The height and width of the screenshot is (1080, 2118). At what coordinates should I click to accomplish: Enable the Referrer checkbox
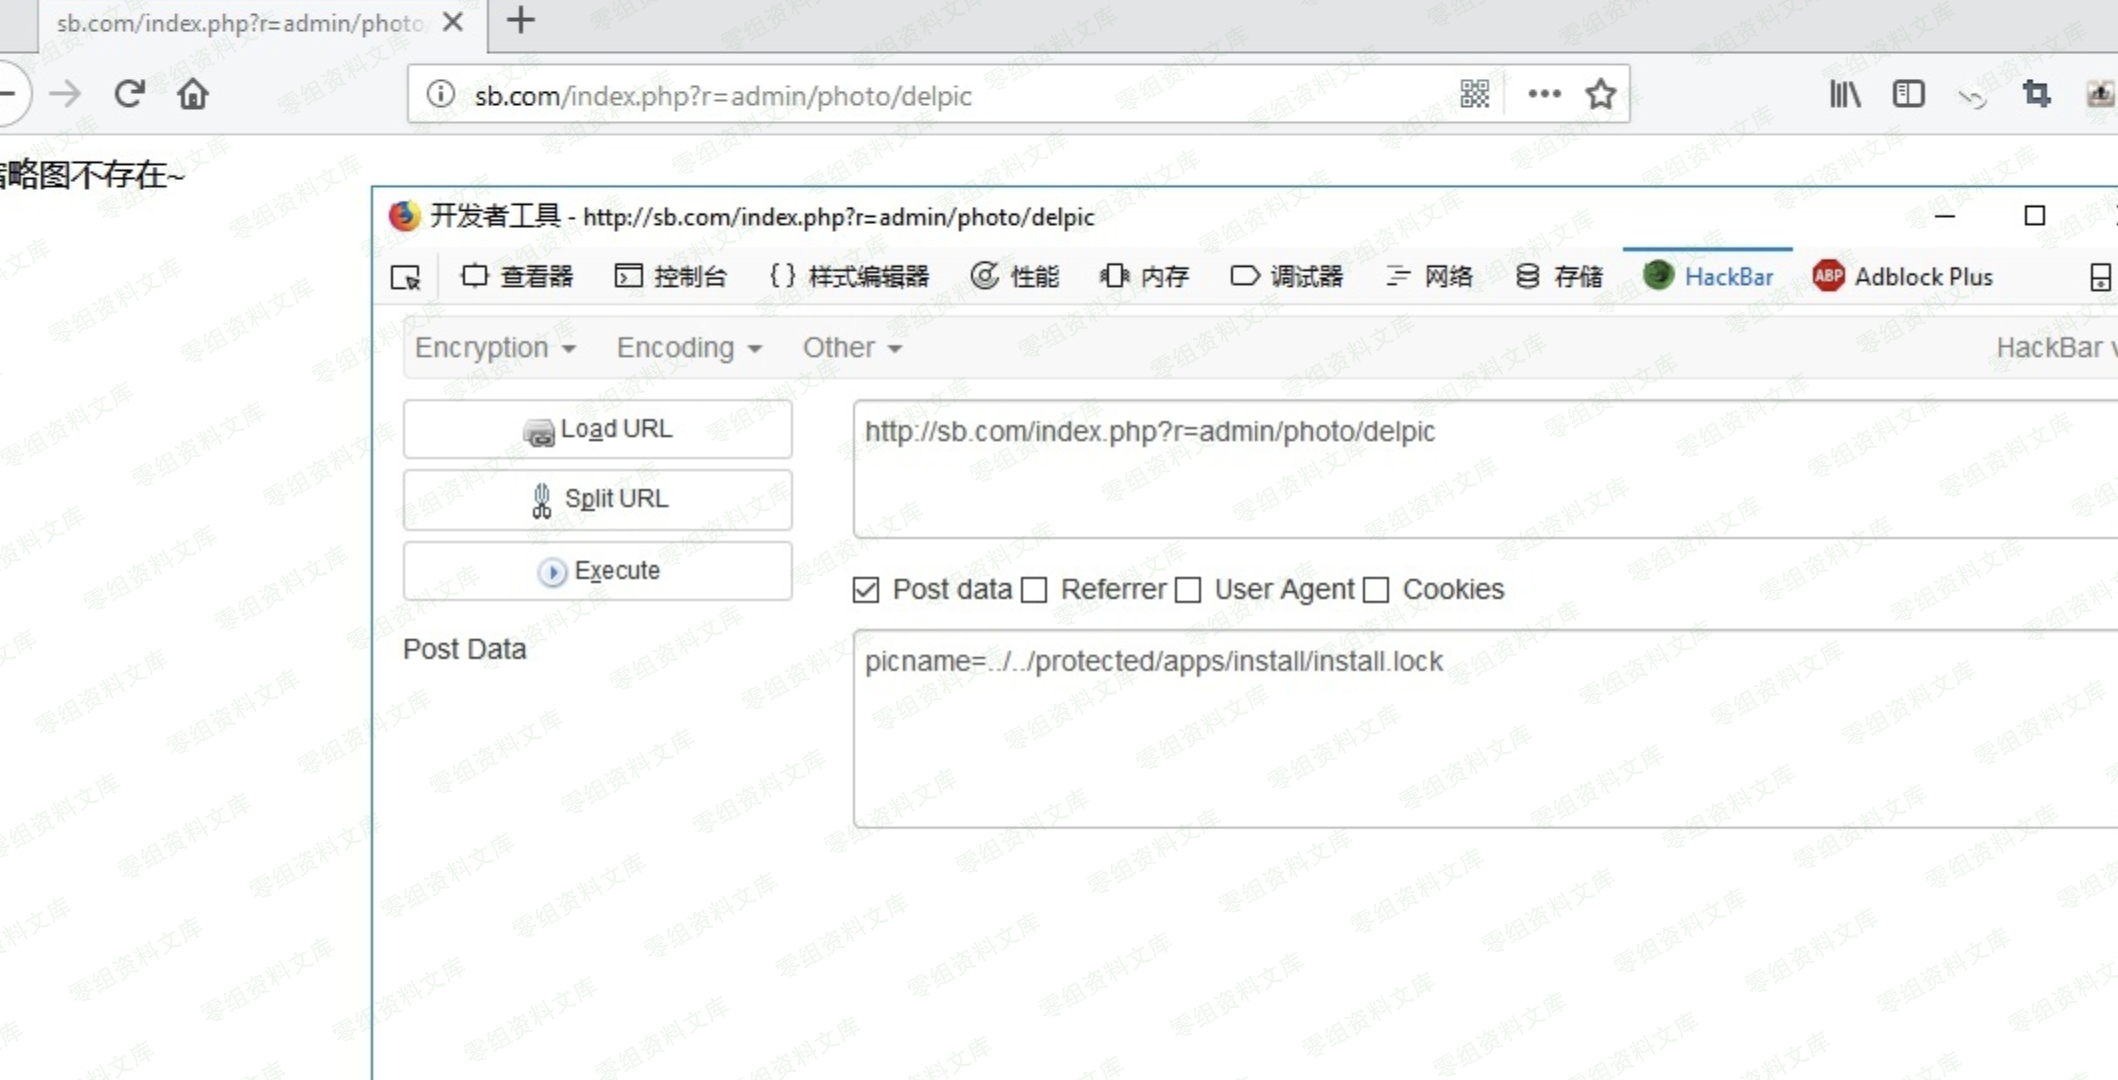(1035, 590)
